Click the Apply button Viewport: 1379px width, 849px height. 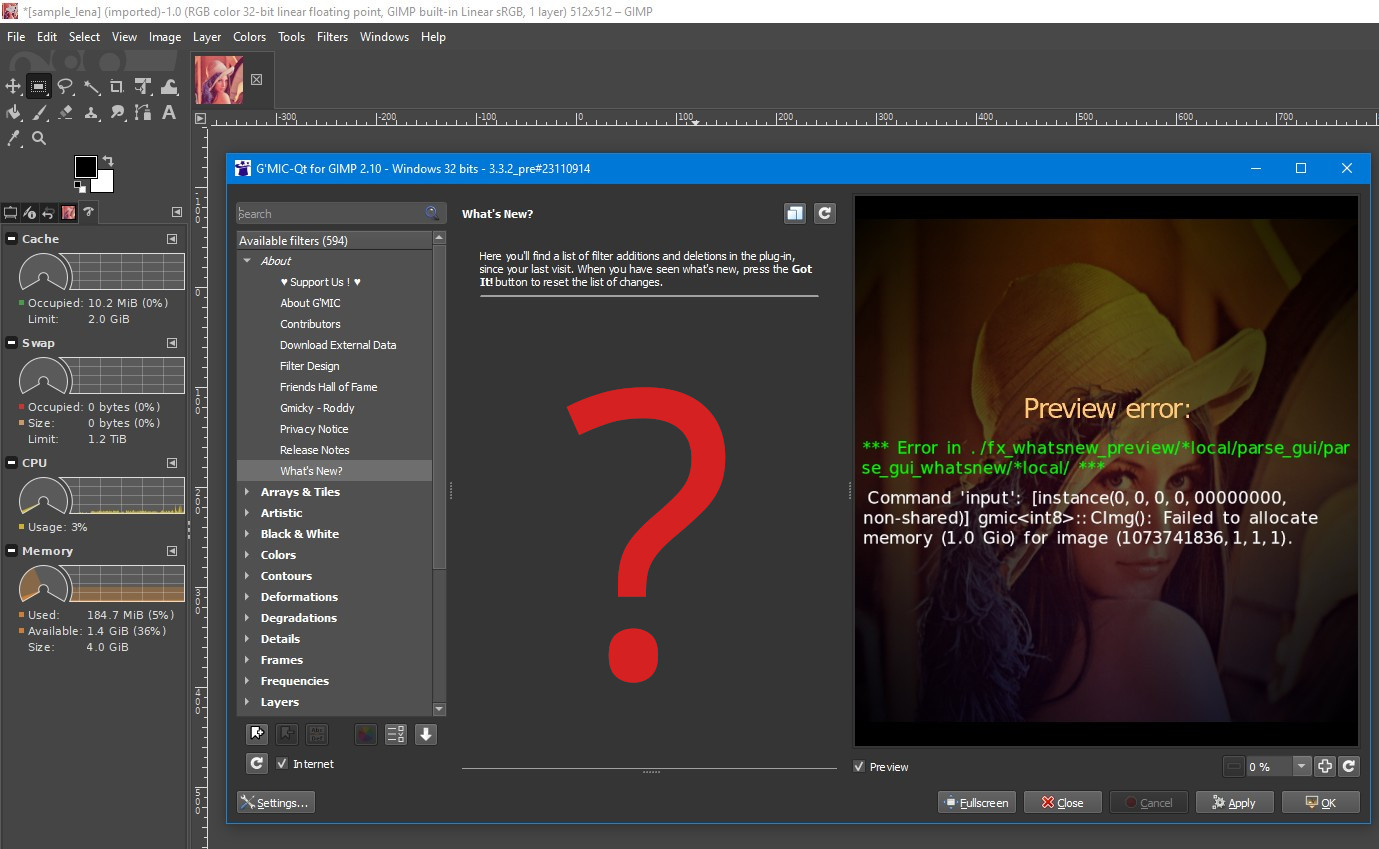[x=1233, y=802]
